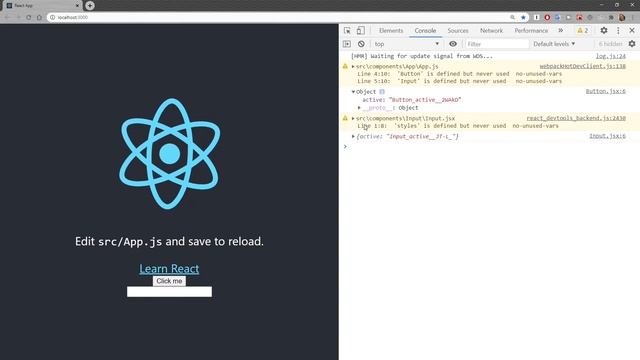Select the "'Button' is defined but never used" line

tap(460, 74)
